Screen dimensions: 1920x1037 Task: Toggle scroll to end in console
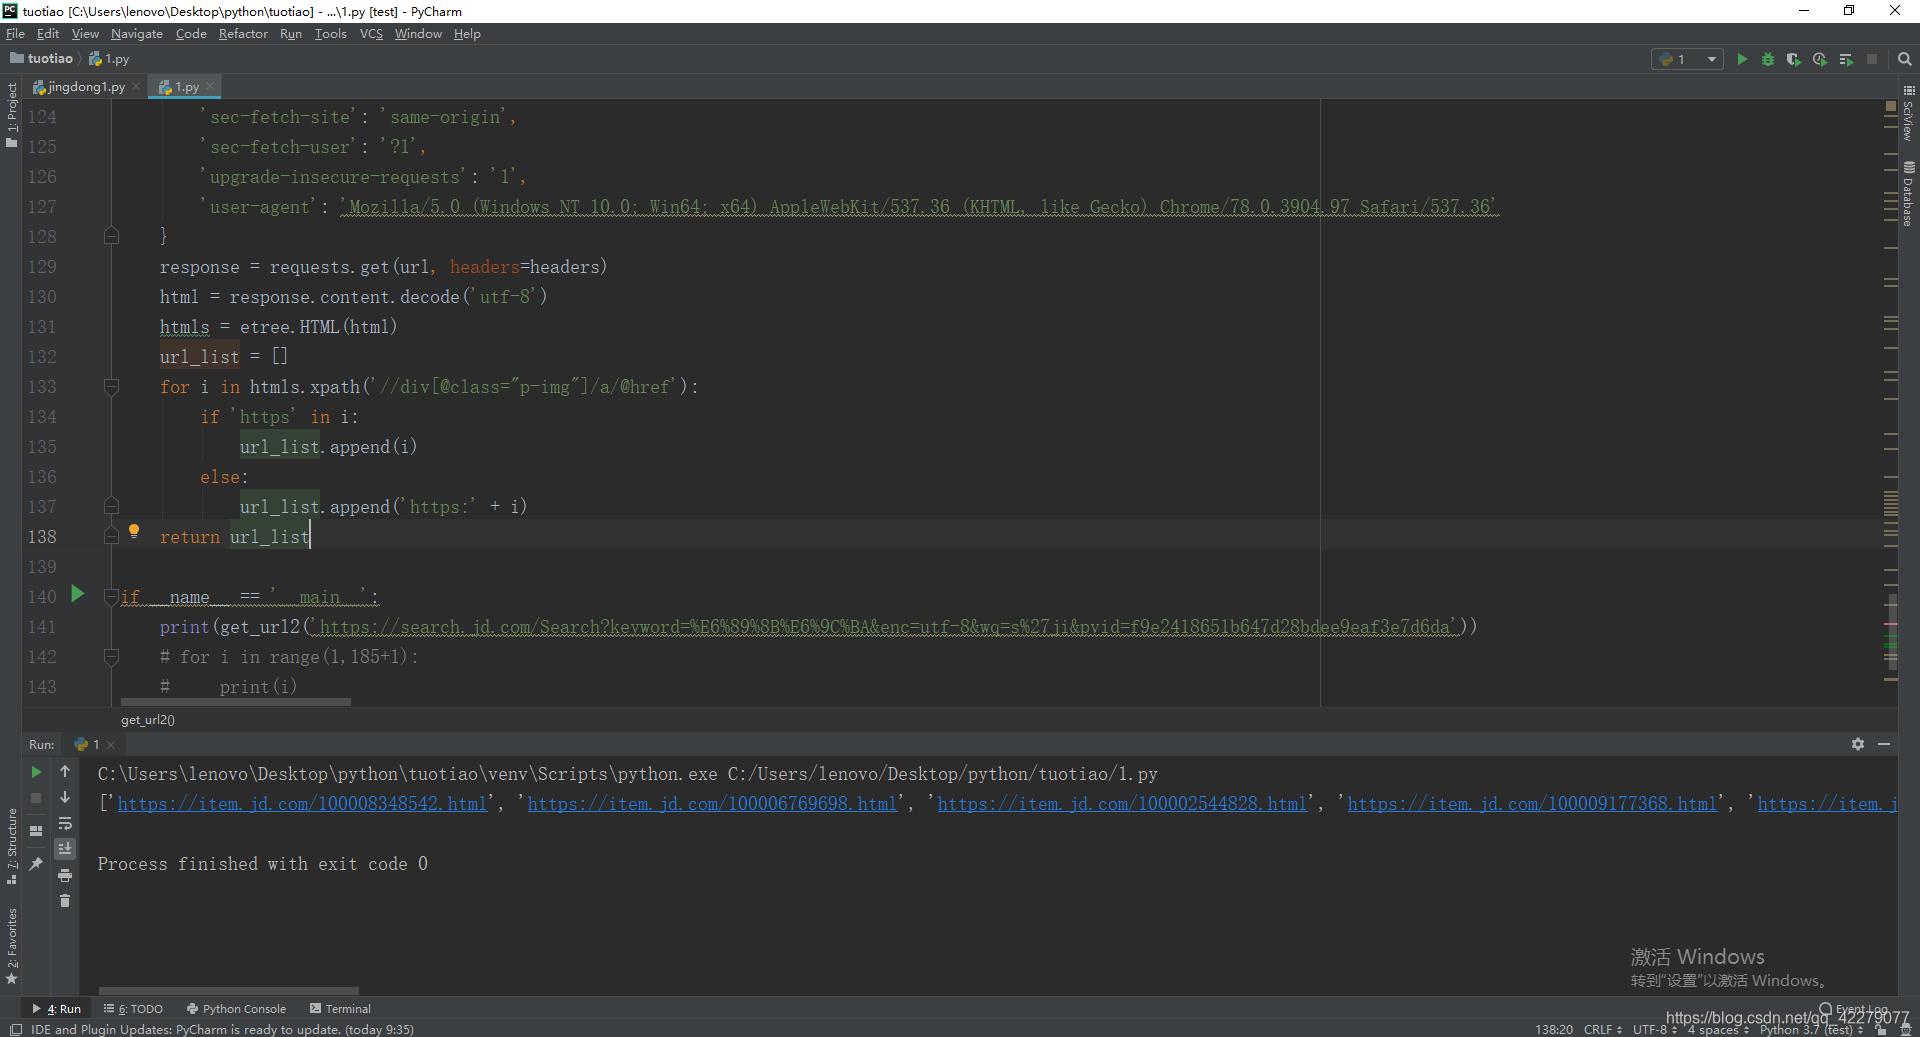pos(65,849)
